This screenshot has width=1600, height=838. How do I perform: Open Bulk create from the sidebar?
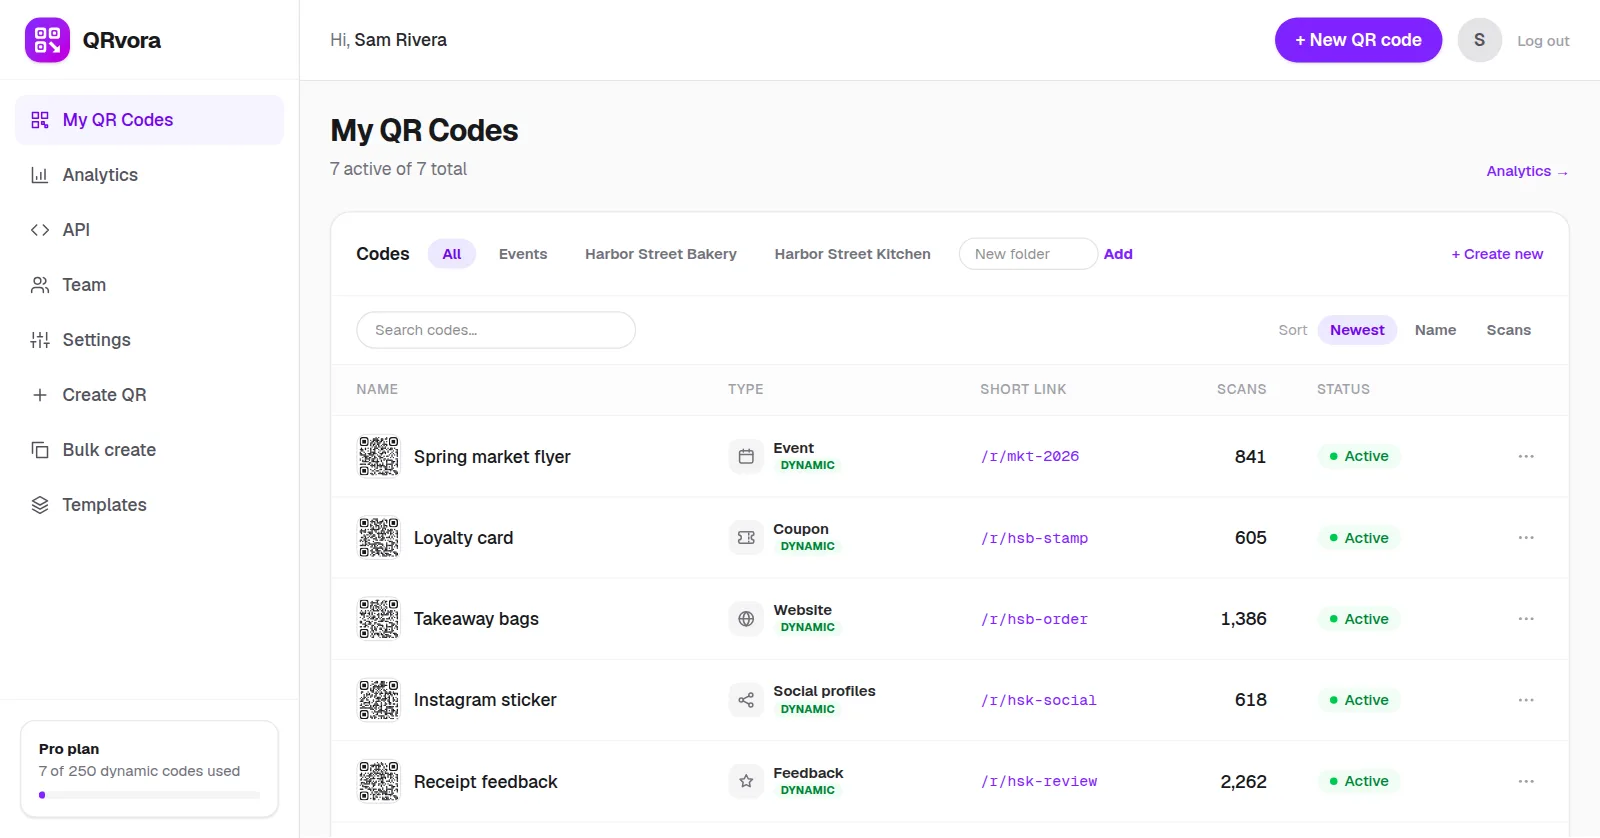pyautogui.click(x=150, y=450)
